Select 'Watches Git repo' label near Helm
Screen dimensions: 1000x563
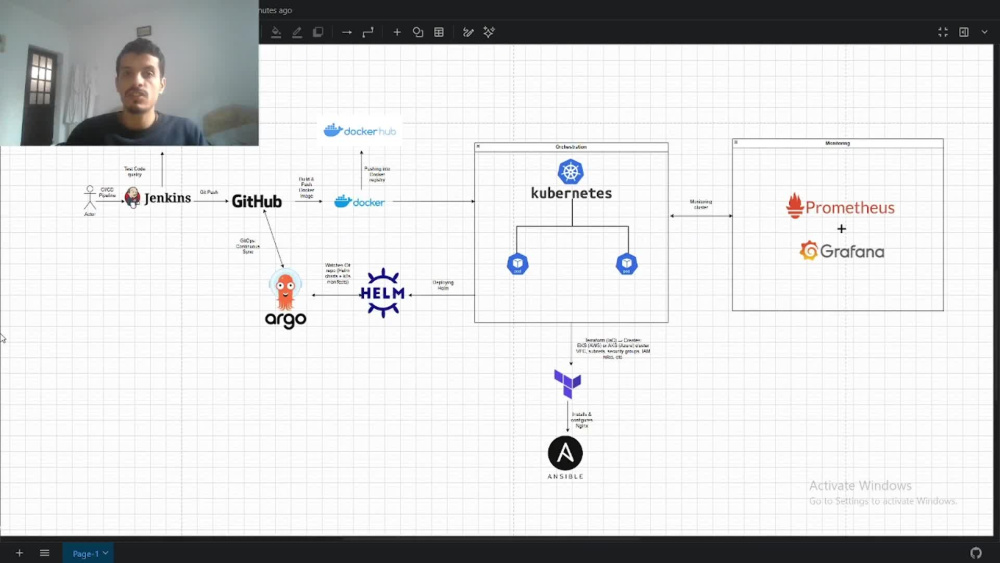[x=337, y=273]
